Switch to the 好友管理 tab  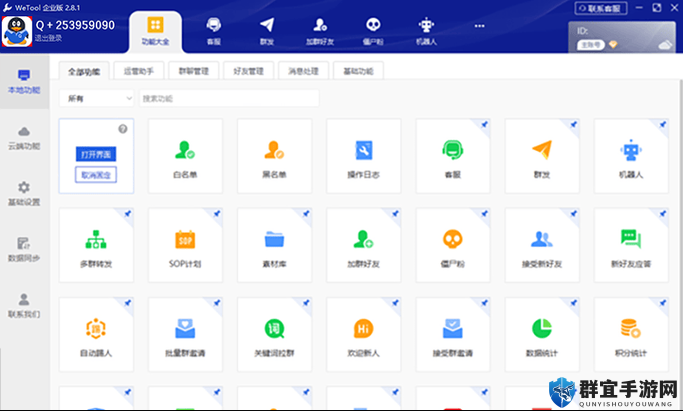[249, 71]
